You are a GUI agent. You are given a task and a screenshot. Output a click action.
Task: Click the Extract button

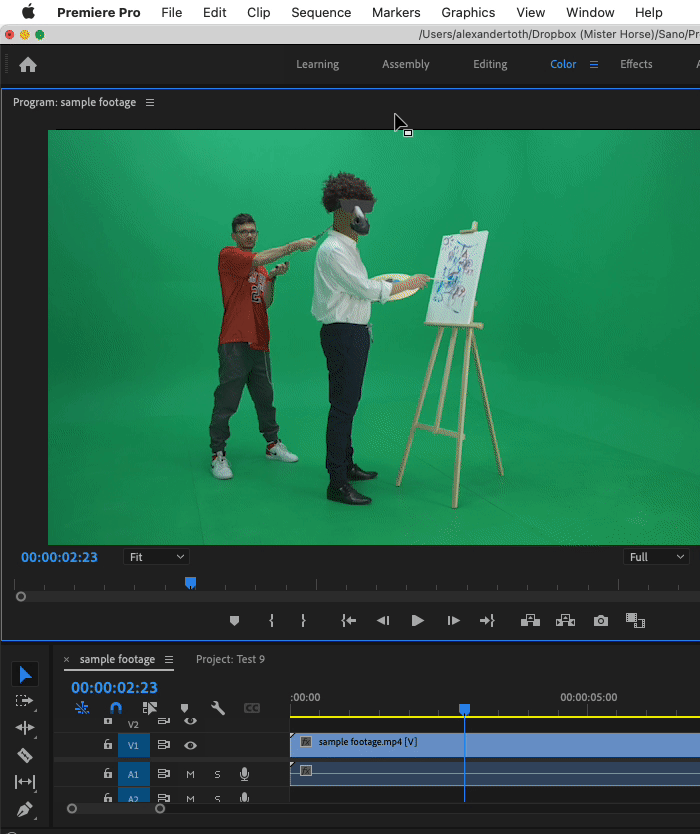(565, 620)
